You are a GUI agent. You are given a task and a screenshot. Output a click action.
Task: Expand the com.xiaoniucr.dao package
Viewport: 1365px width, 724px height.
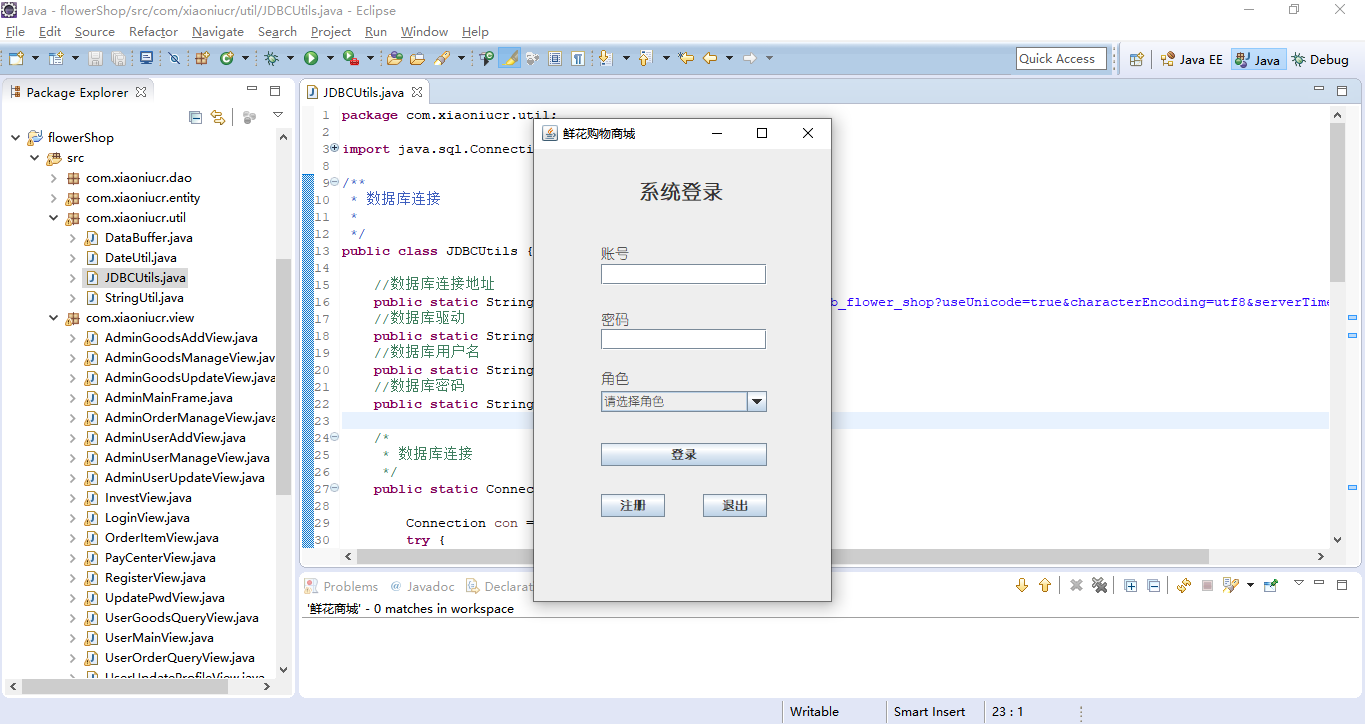(56, 178)
